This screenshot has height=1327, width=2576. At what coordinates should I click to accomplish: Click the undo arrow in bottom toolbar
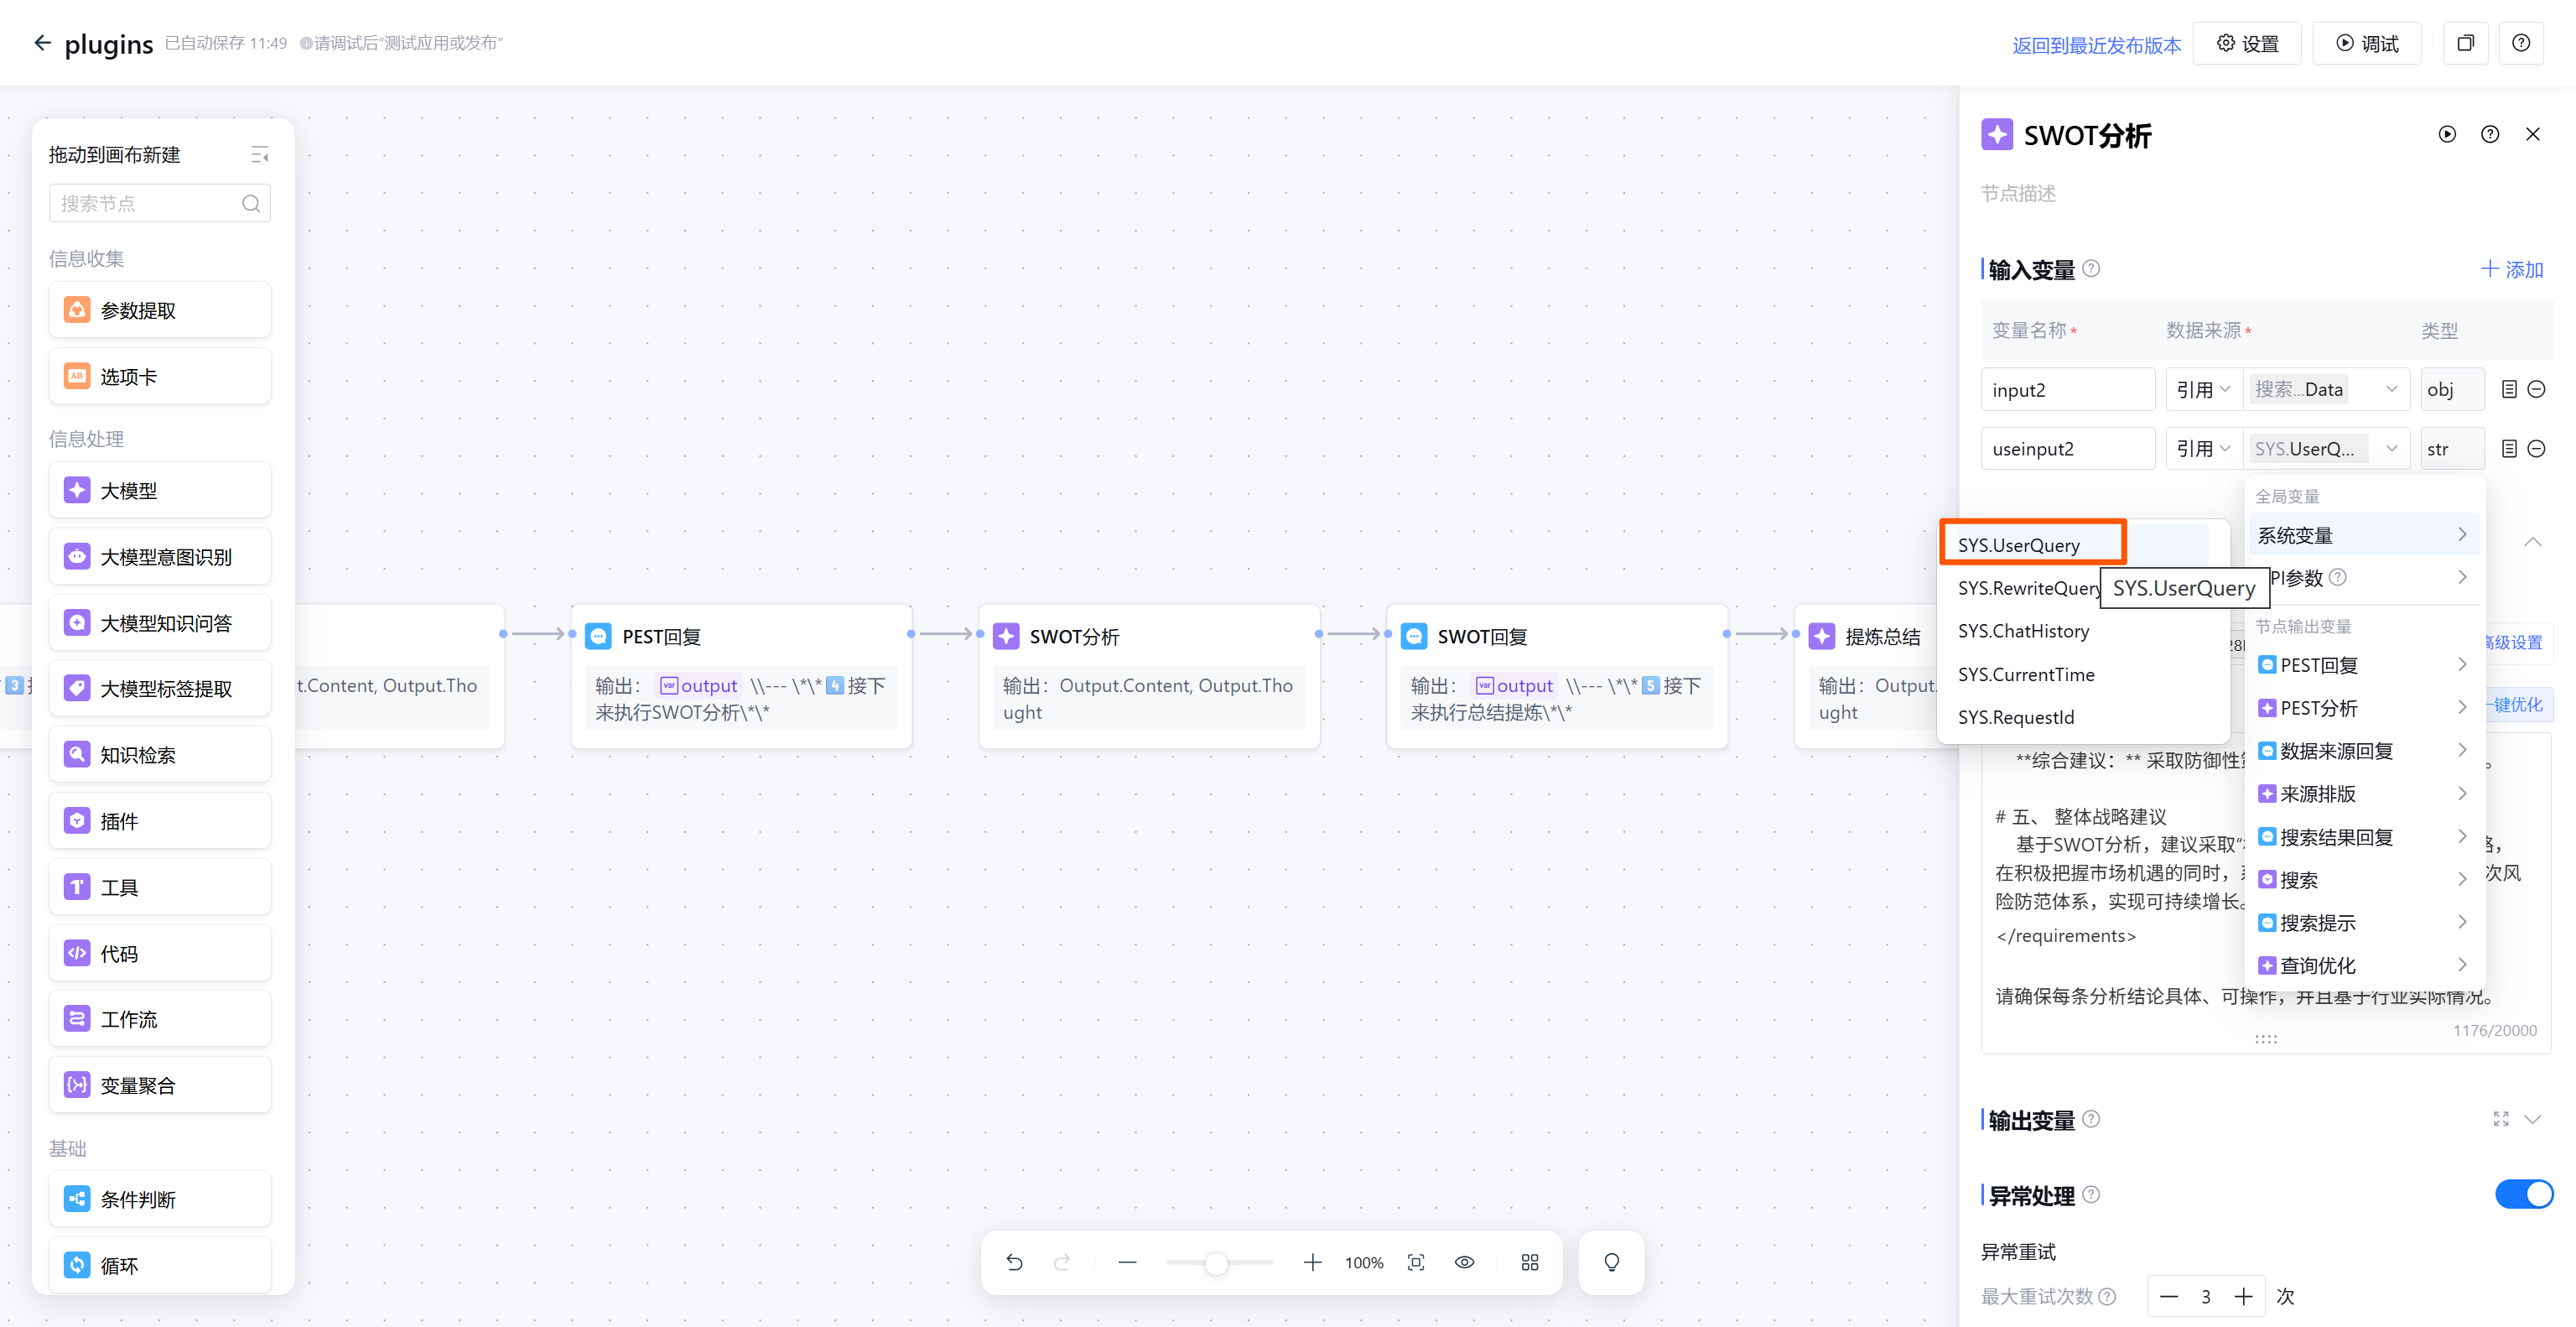(1014, 1263)
